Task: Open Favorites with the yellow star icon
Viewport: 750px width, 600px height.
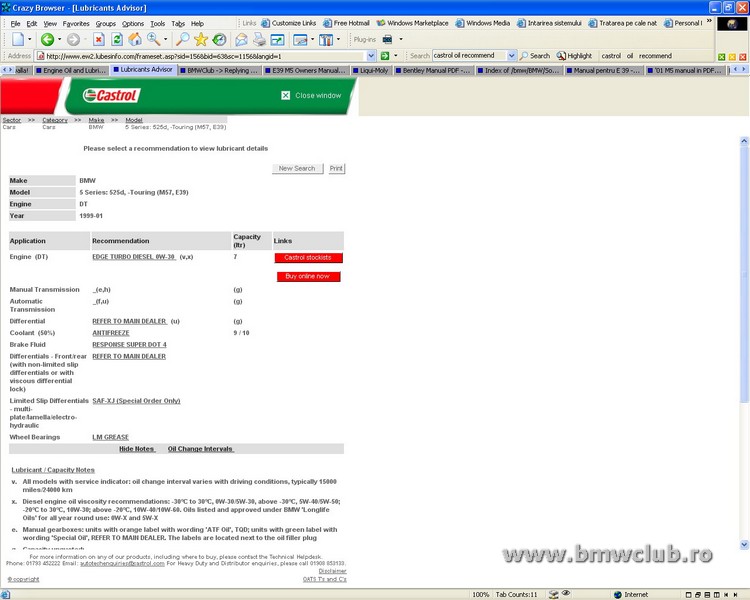Action: (201, 39)
